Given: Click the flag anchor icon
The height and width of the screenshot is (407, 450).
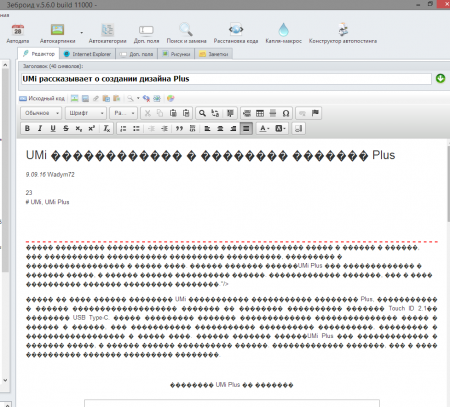Looking at the screenshot, I should pyautogui.click(x=315, y=113).
